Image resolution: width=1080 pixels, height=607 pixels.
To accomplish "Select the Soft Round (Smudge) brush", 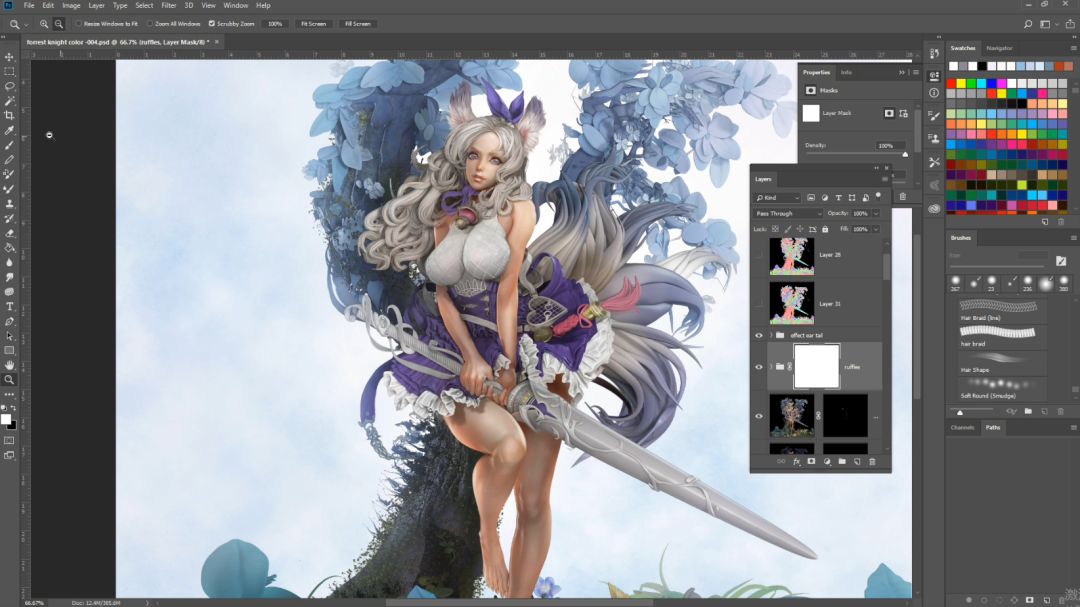I will pos(1002,389).
